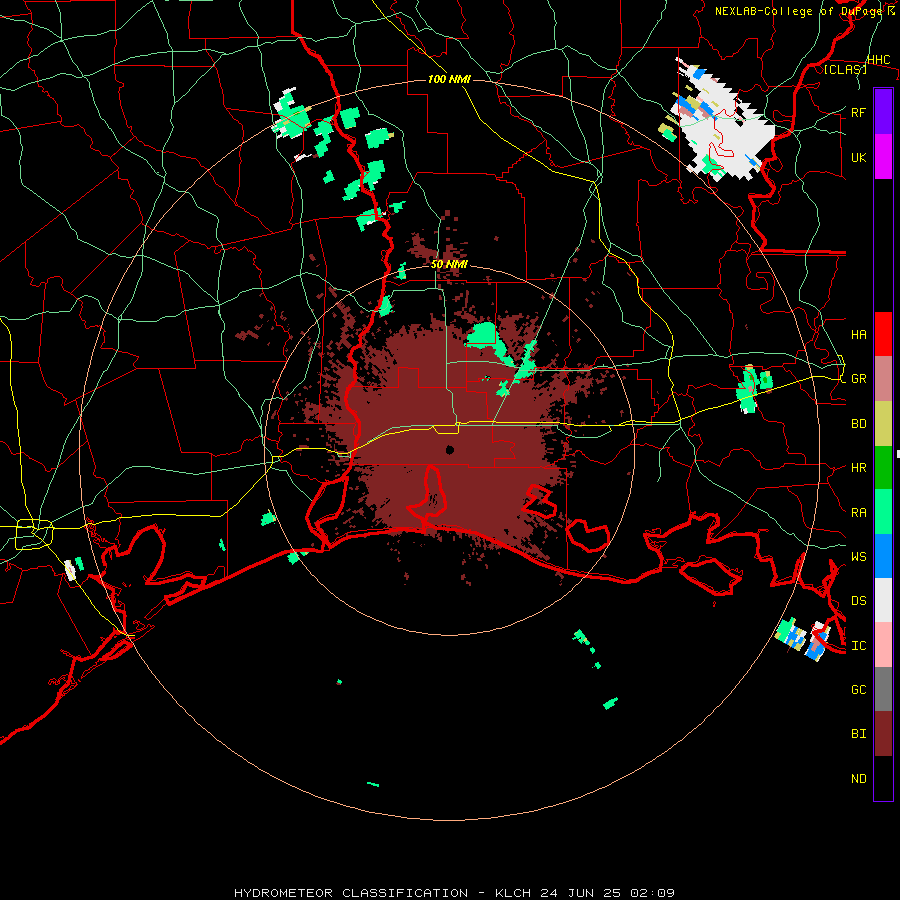Click the blue WS legend color swatch
Image resolution: width=900 pixels, height=900 pixels.
883,556
